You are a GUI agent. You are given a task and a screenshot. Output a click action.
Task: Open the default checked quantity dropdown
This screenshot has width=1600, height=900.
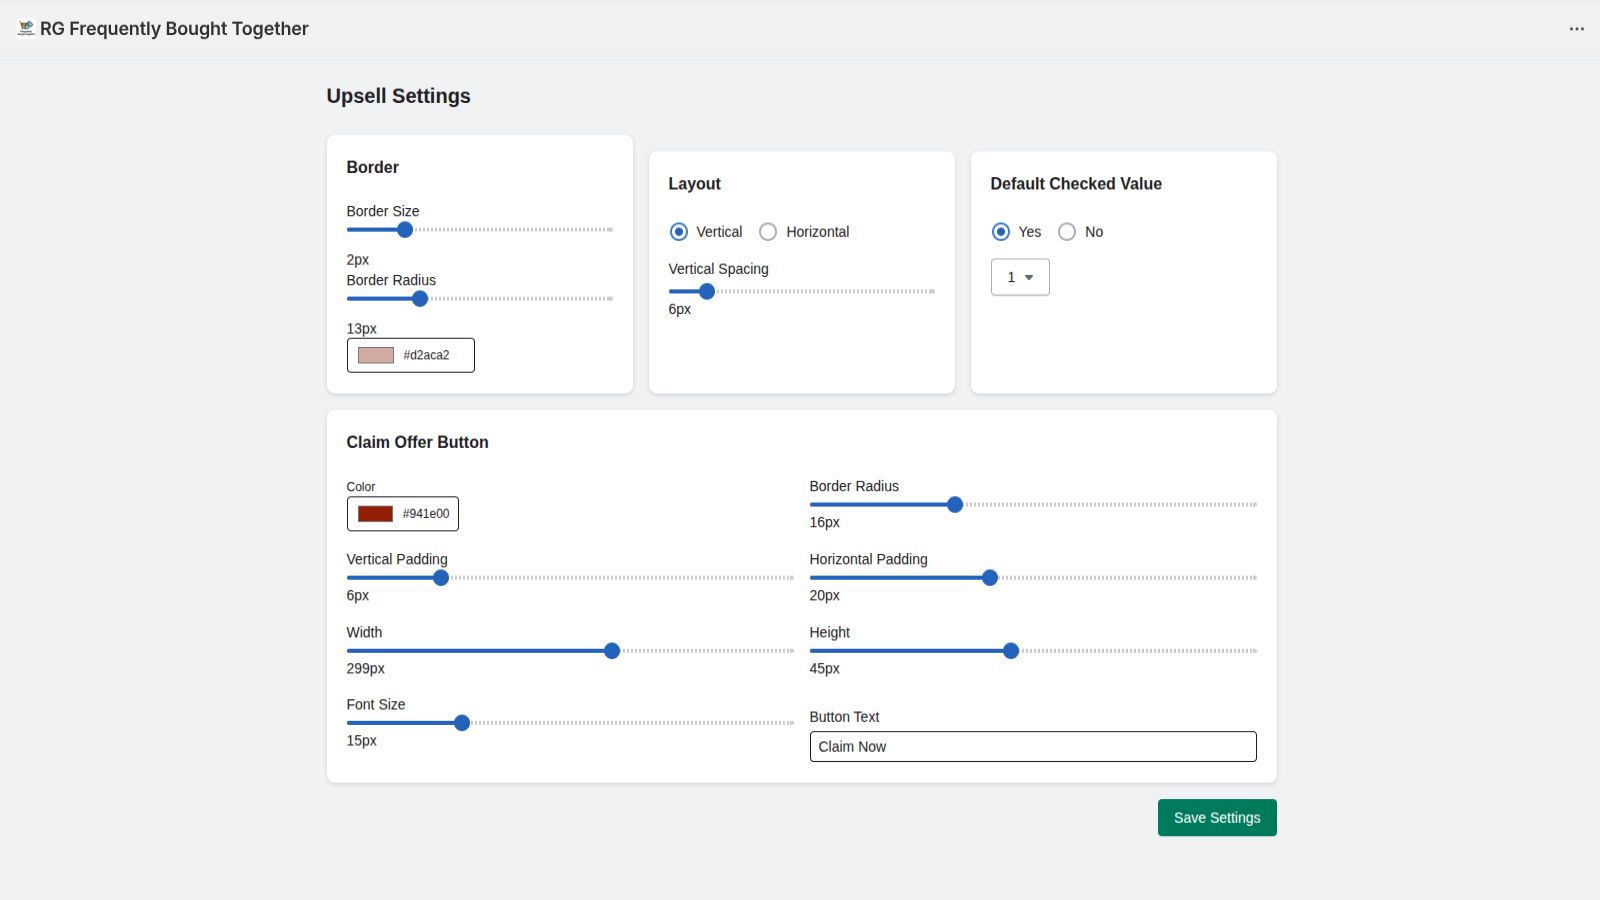(1019, 277)
